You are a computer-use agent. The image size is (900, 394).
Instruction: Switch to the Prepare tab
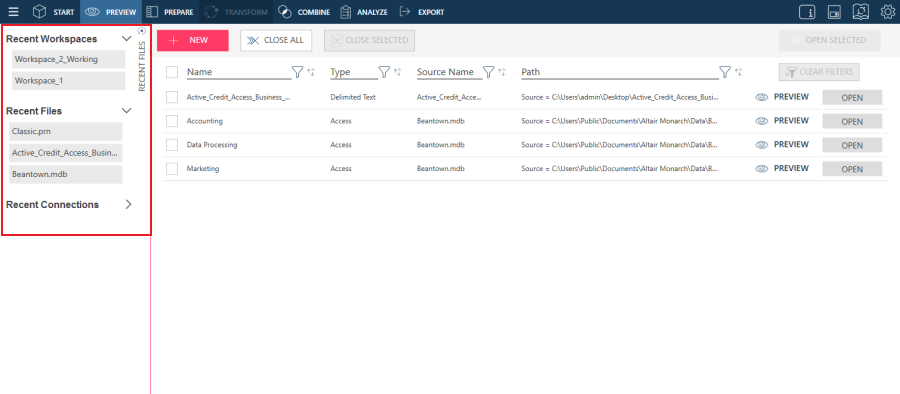pyautogui.click(x=169, y=12)
